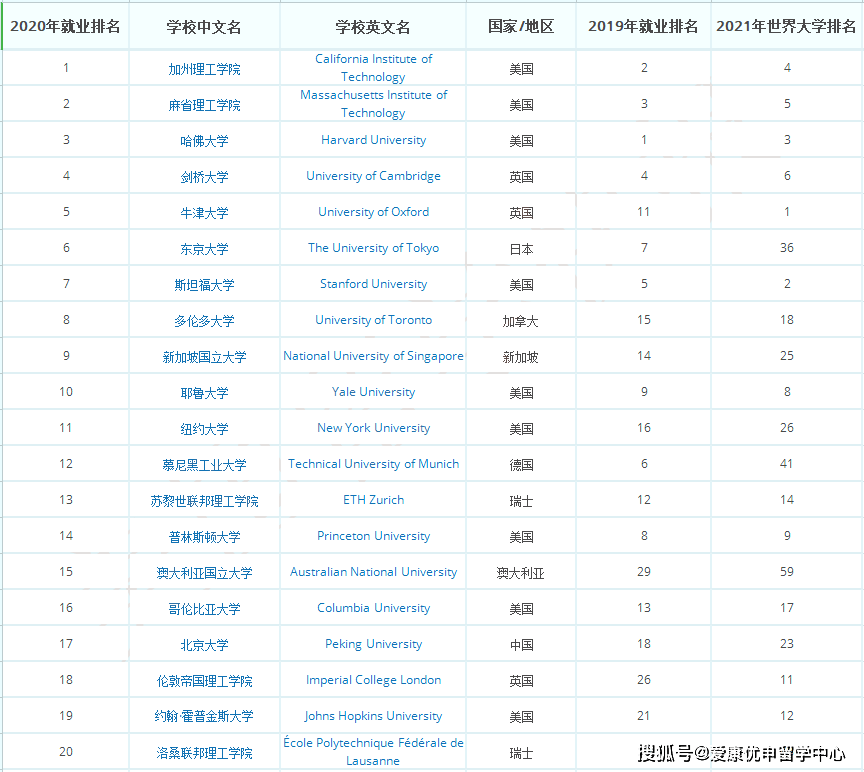Viewport: 864px width, 772px height.
Task: Click the Yale University English name
Action: (373, 392)
